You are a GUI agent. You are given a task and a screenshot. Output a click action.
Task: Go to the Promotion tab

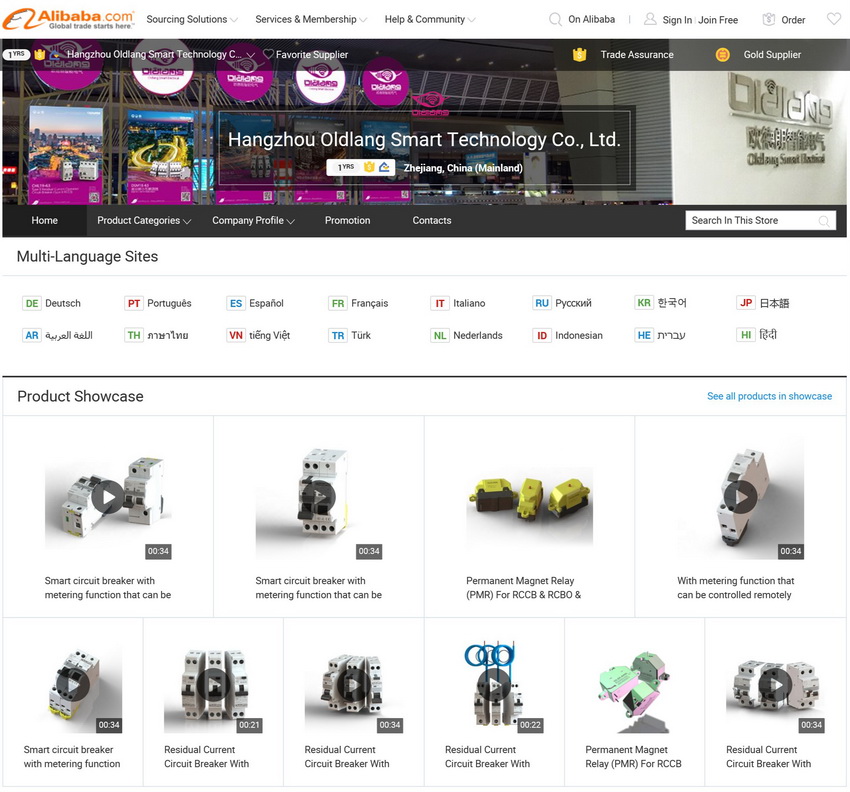click(x=347, y=221)
